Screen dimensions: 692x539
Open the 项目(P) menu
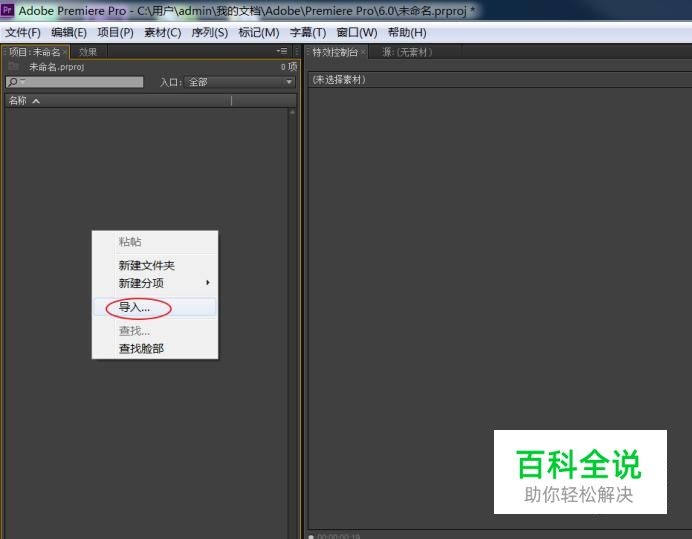click(x=115, y=33)
